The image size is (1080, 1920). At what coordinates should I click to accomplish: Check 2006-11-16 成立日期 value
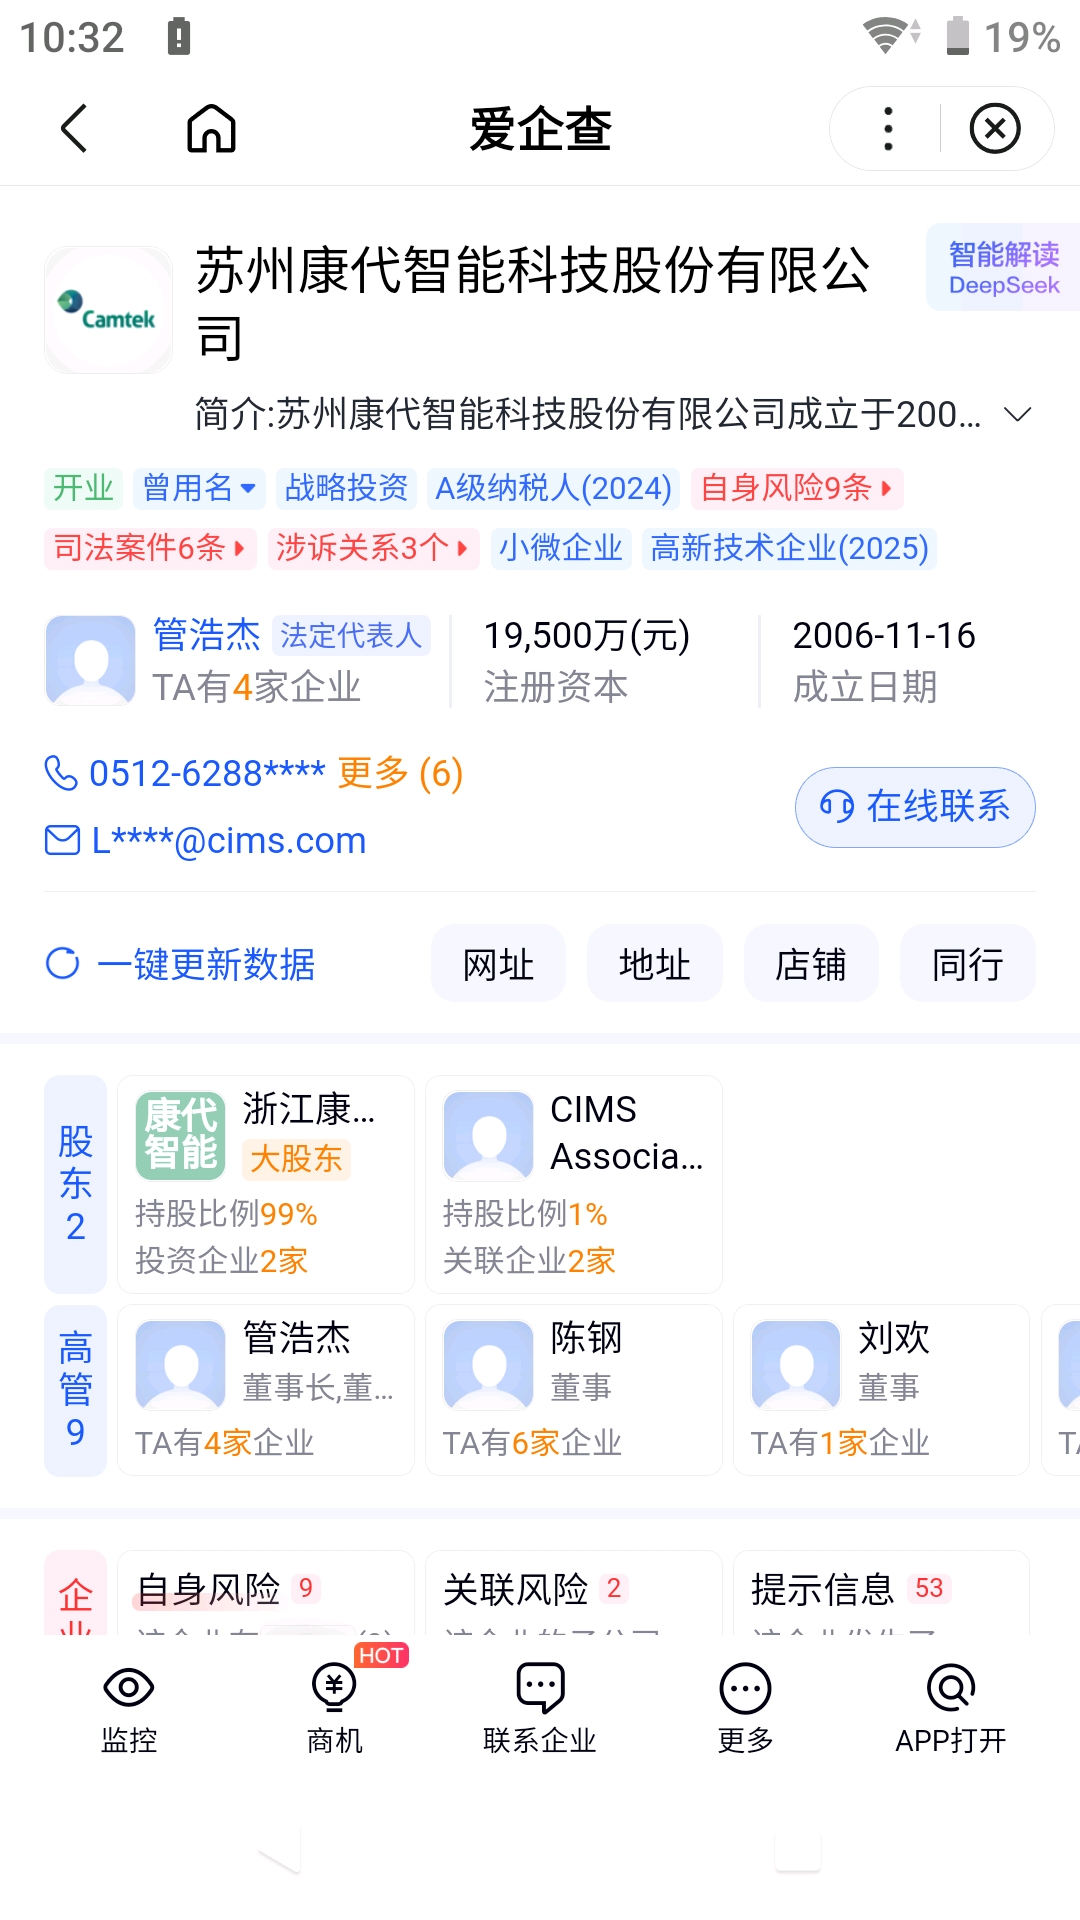coord(884,636)
